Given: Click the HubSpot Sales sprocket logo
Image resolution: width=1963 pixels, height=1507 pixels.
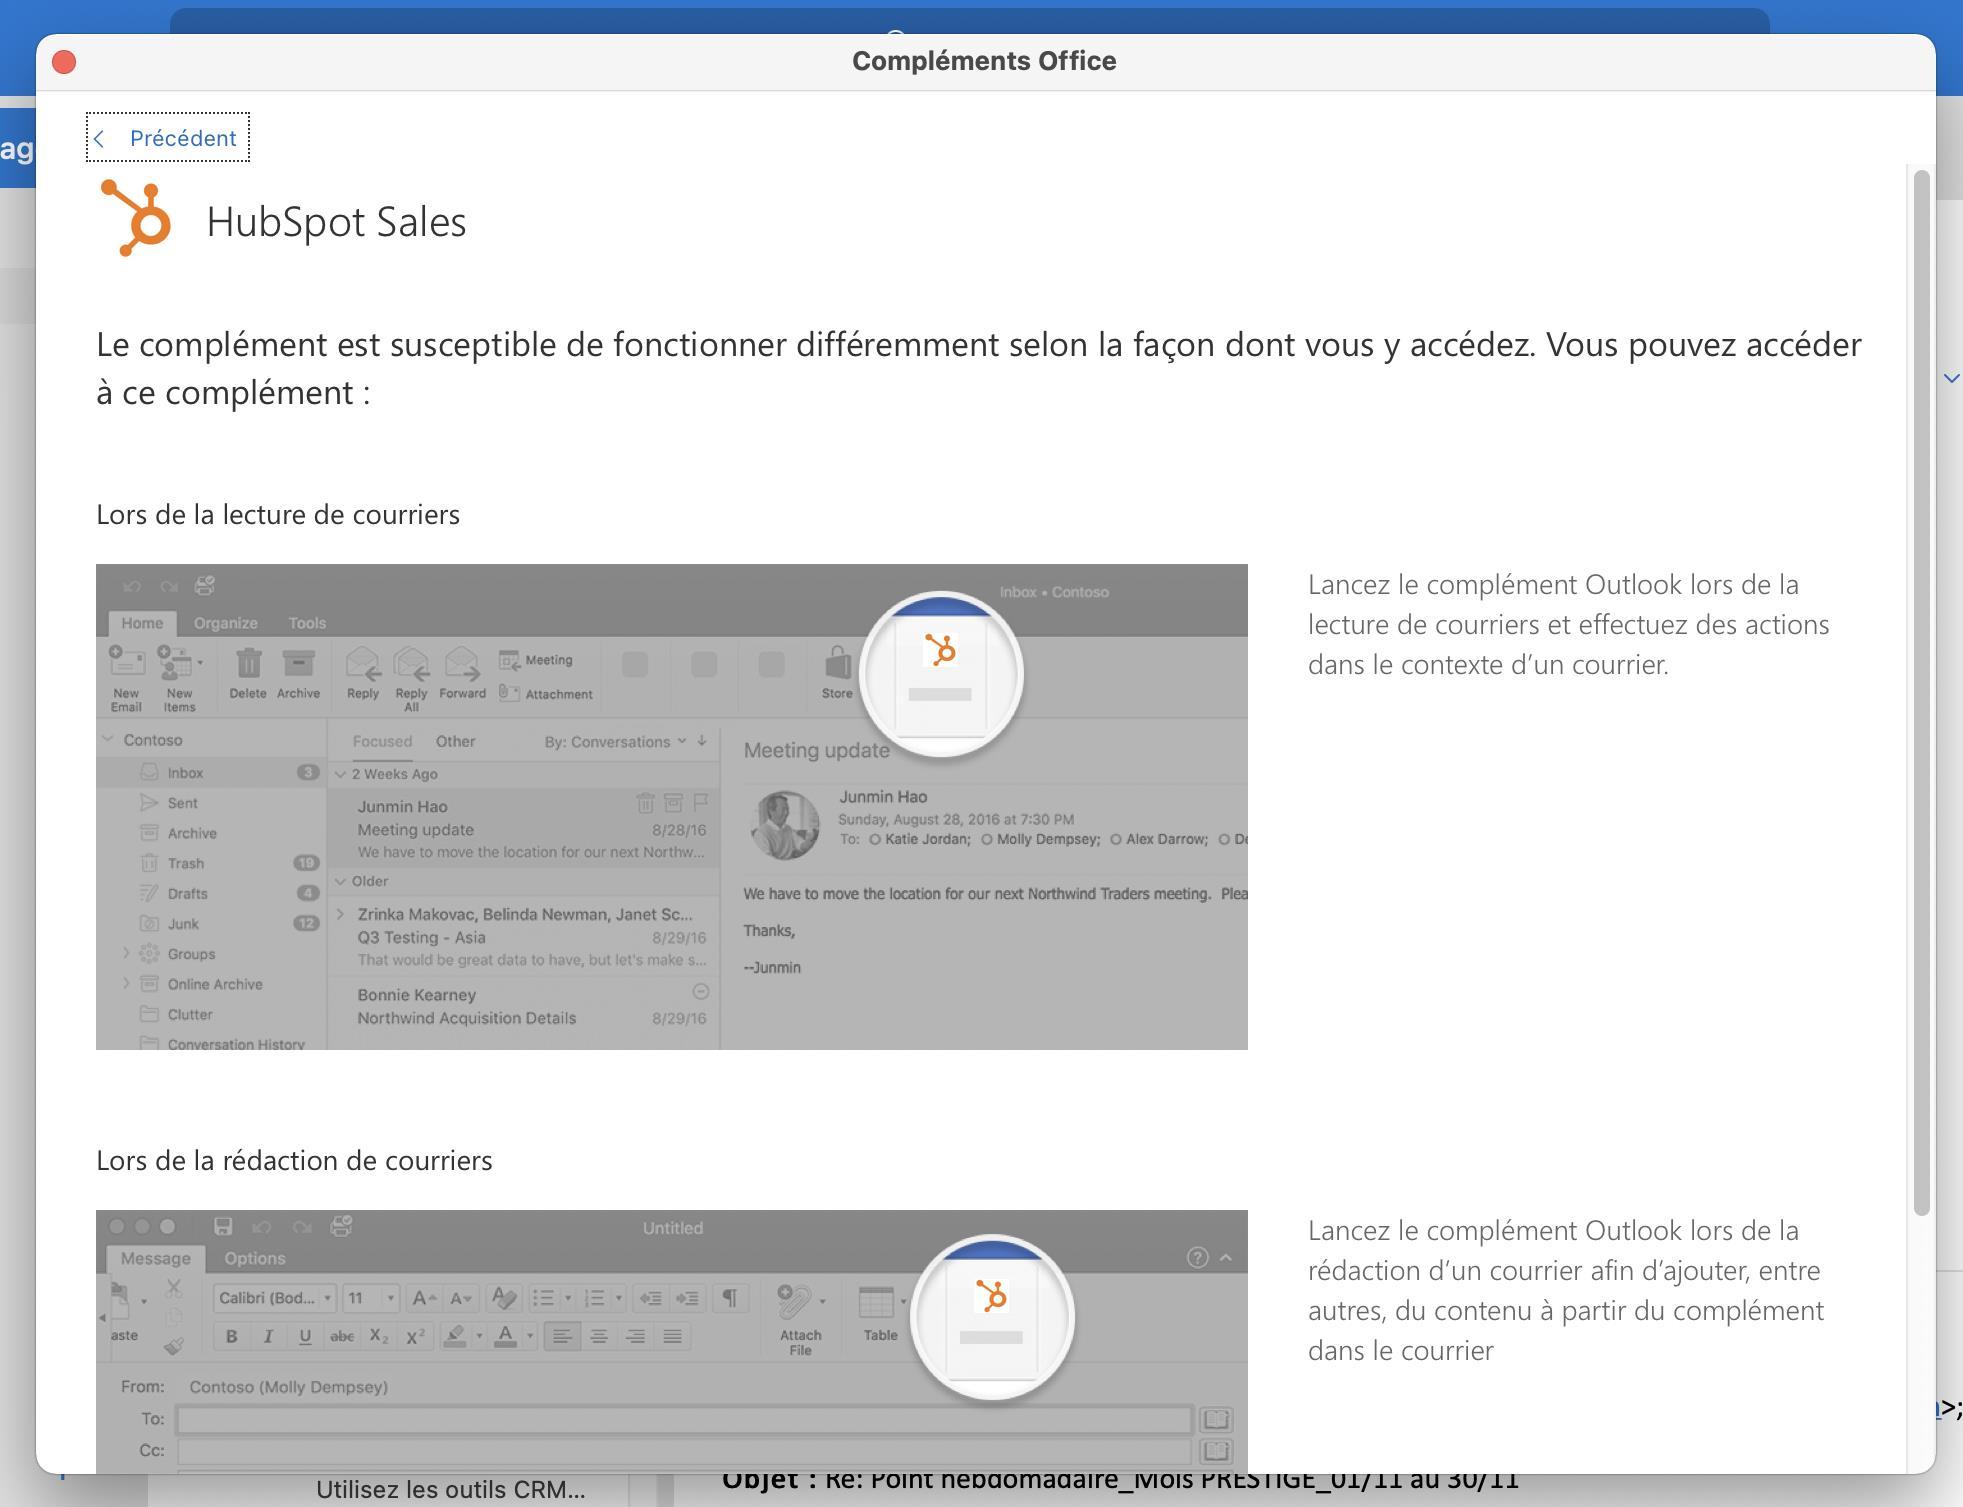Looking at the screenshot, I should [x=137, y=219].
